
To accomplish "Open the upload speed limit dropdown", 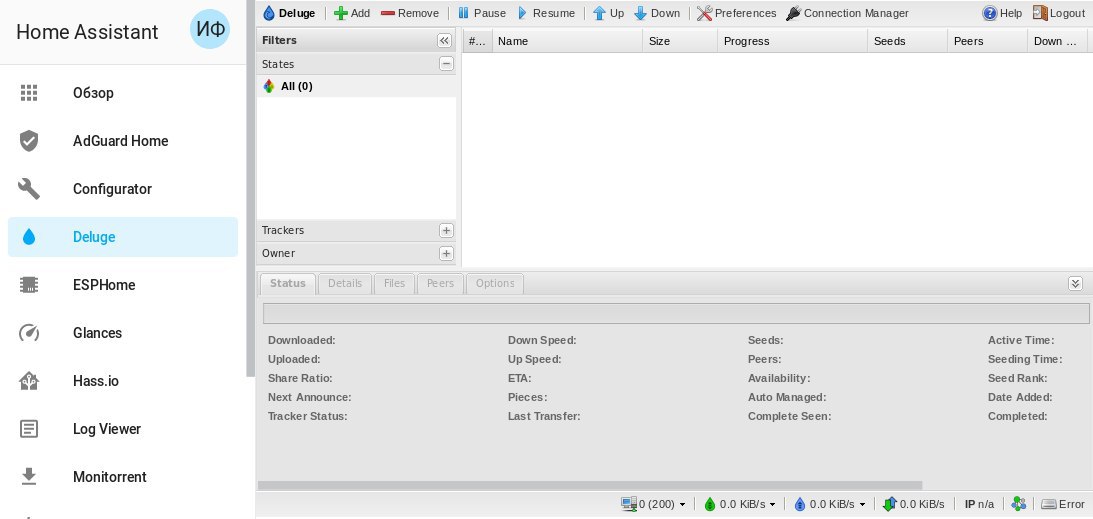I will click(829, 504).
